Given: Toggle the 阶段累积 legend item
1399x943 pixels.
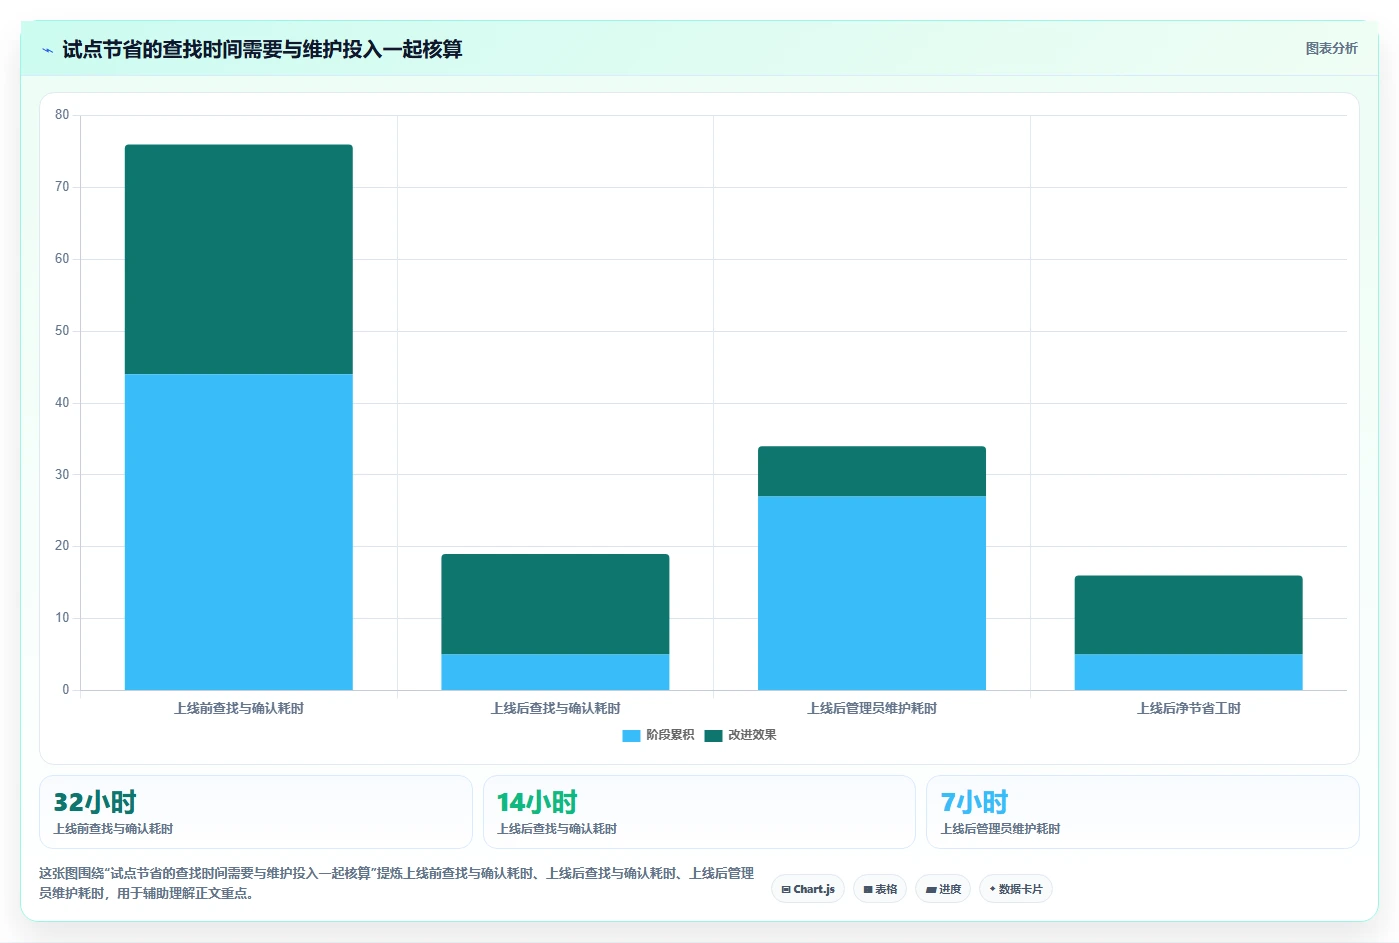Looking at the screenshot, I should (658, 735).
